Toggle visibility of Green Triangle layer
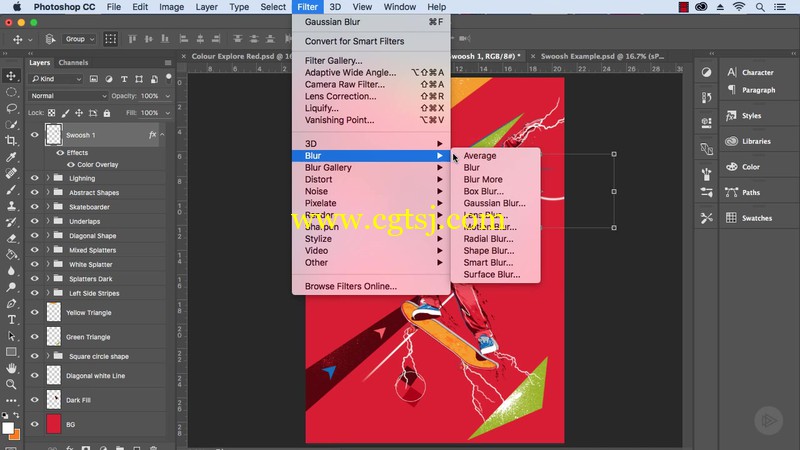The width and height of the screenshot is (800, 450). (35, 337)
